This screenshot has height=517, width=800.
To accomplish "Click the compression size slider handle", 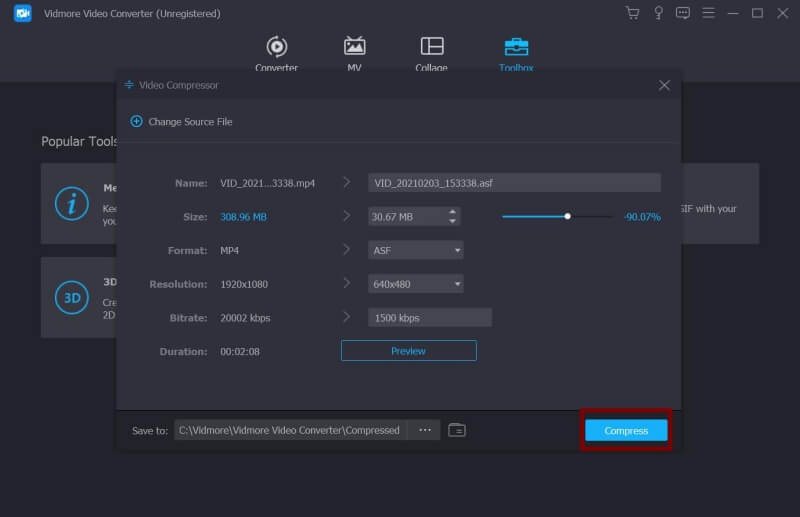I will 567,216.
